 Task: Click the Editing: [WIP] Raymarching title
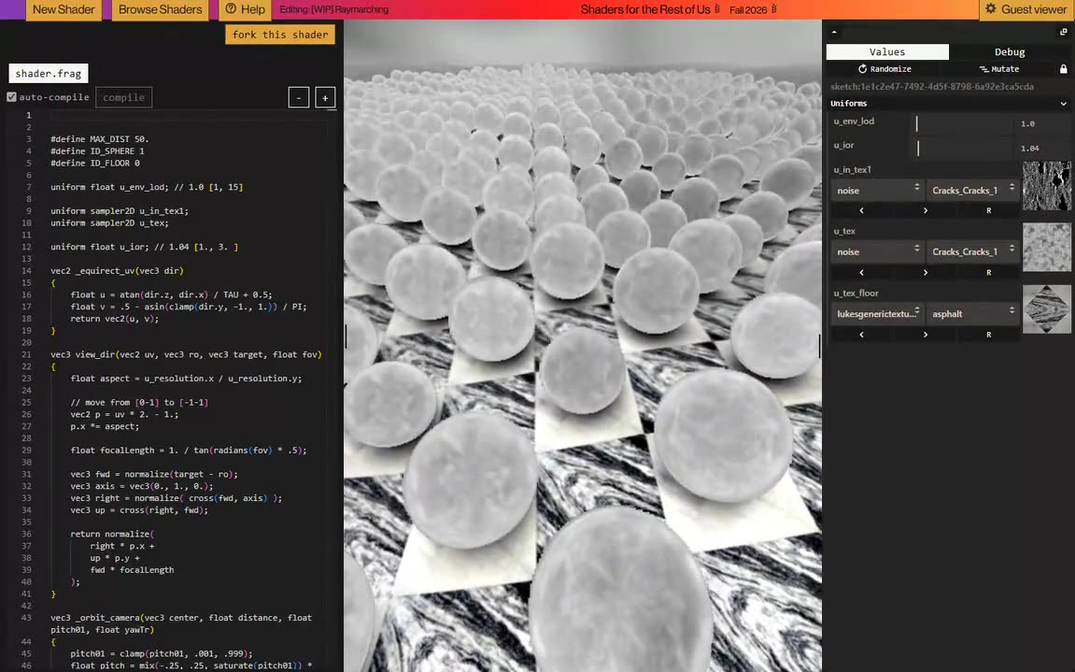coord(334,10)
